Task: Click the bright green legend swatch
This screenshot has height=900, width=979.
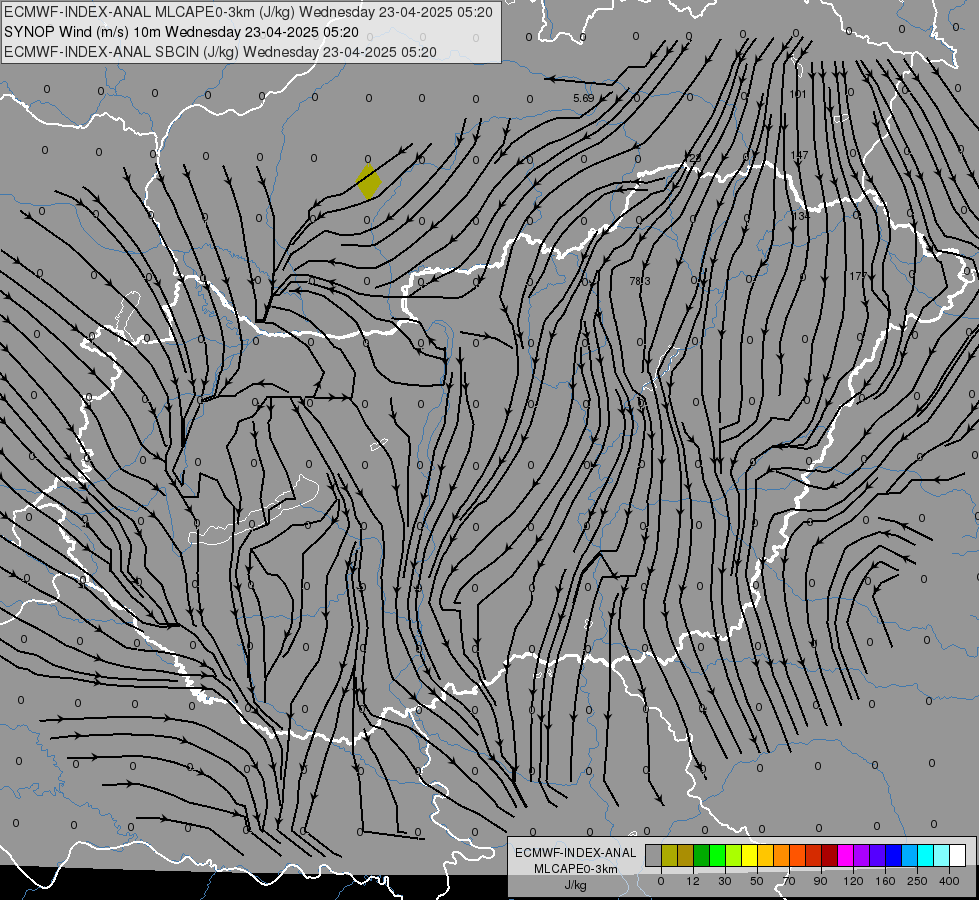Action: pos(717,855)
